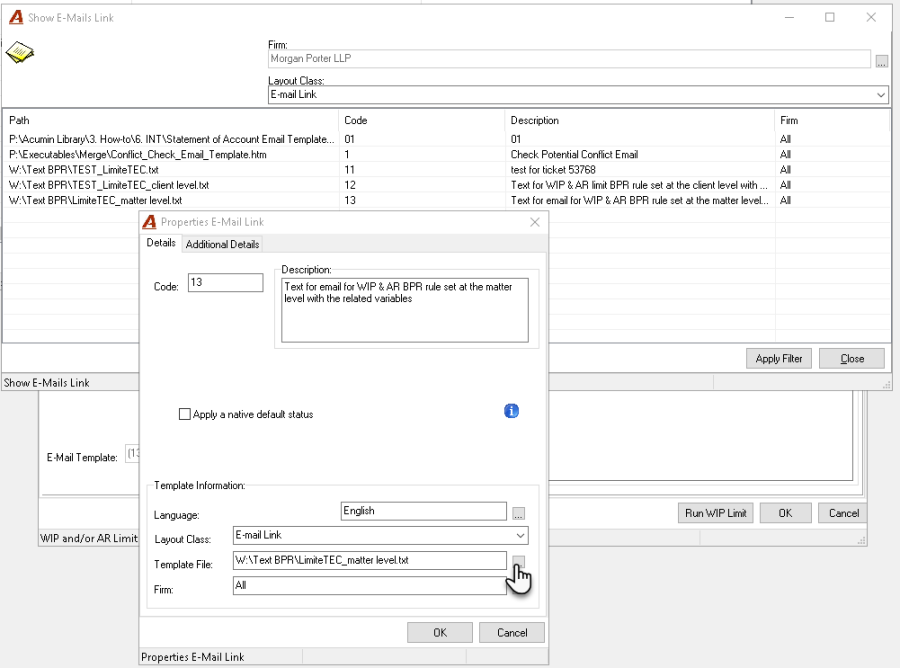Screen dimensions: 900x668
Task: Click Close in Show E-Mails Link window
Action: pyautogui.click(x=852, y=359)
